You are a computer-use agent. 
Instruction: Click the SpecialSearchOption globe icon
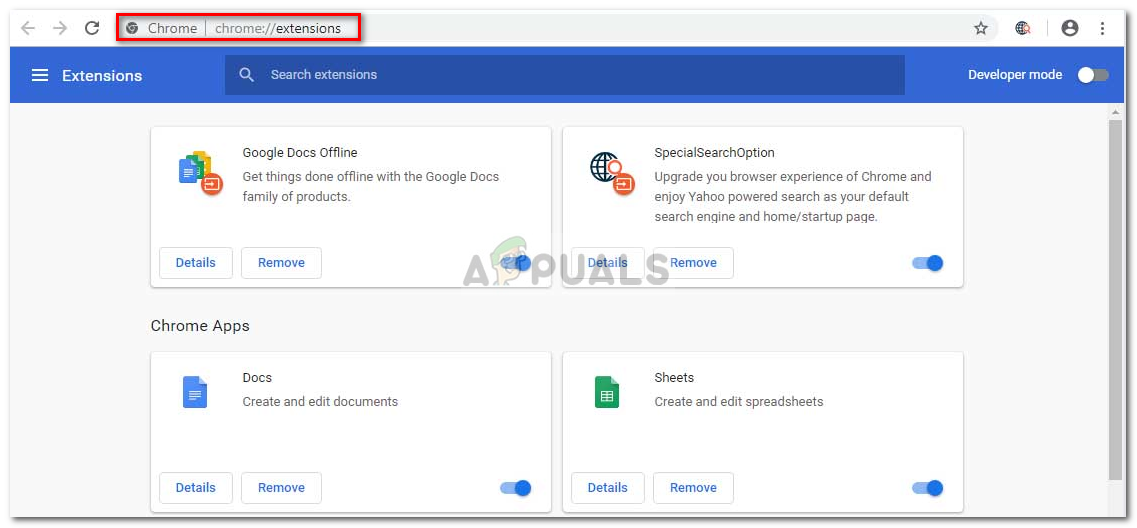[x=612, y=173]
